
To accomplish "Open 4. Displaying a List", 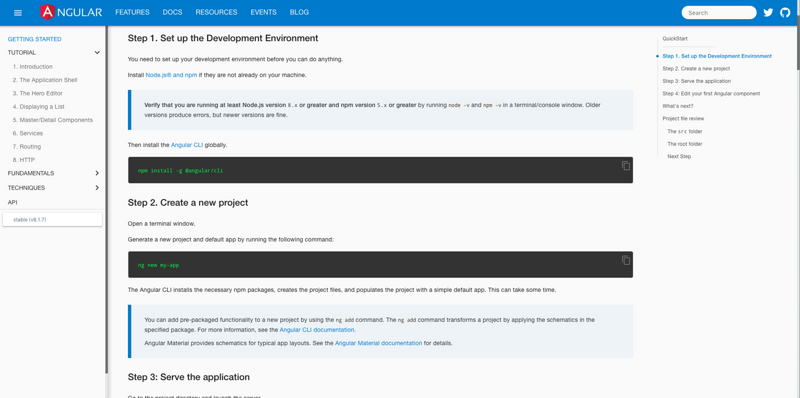I will (39, 107).
